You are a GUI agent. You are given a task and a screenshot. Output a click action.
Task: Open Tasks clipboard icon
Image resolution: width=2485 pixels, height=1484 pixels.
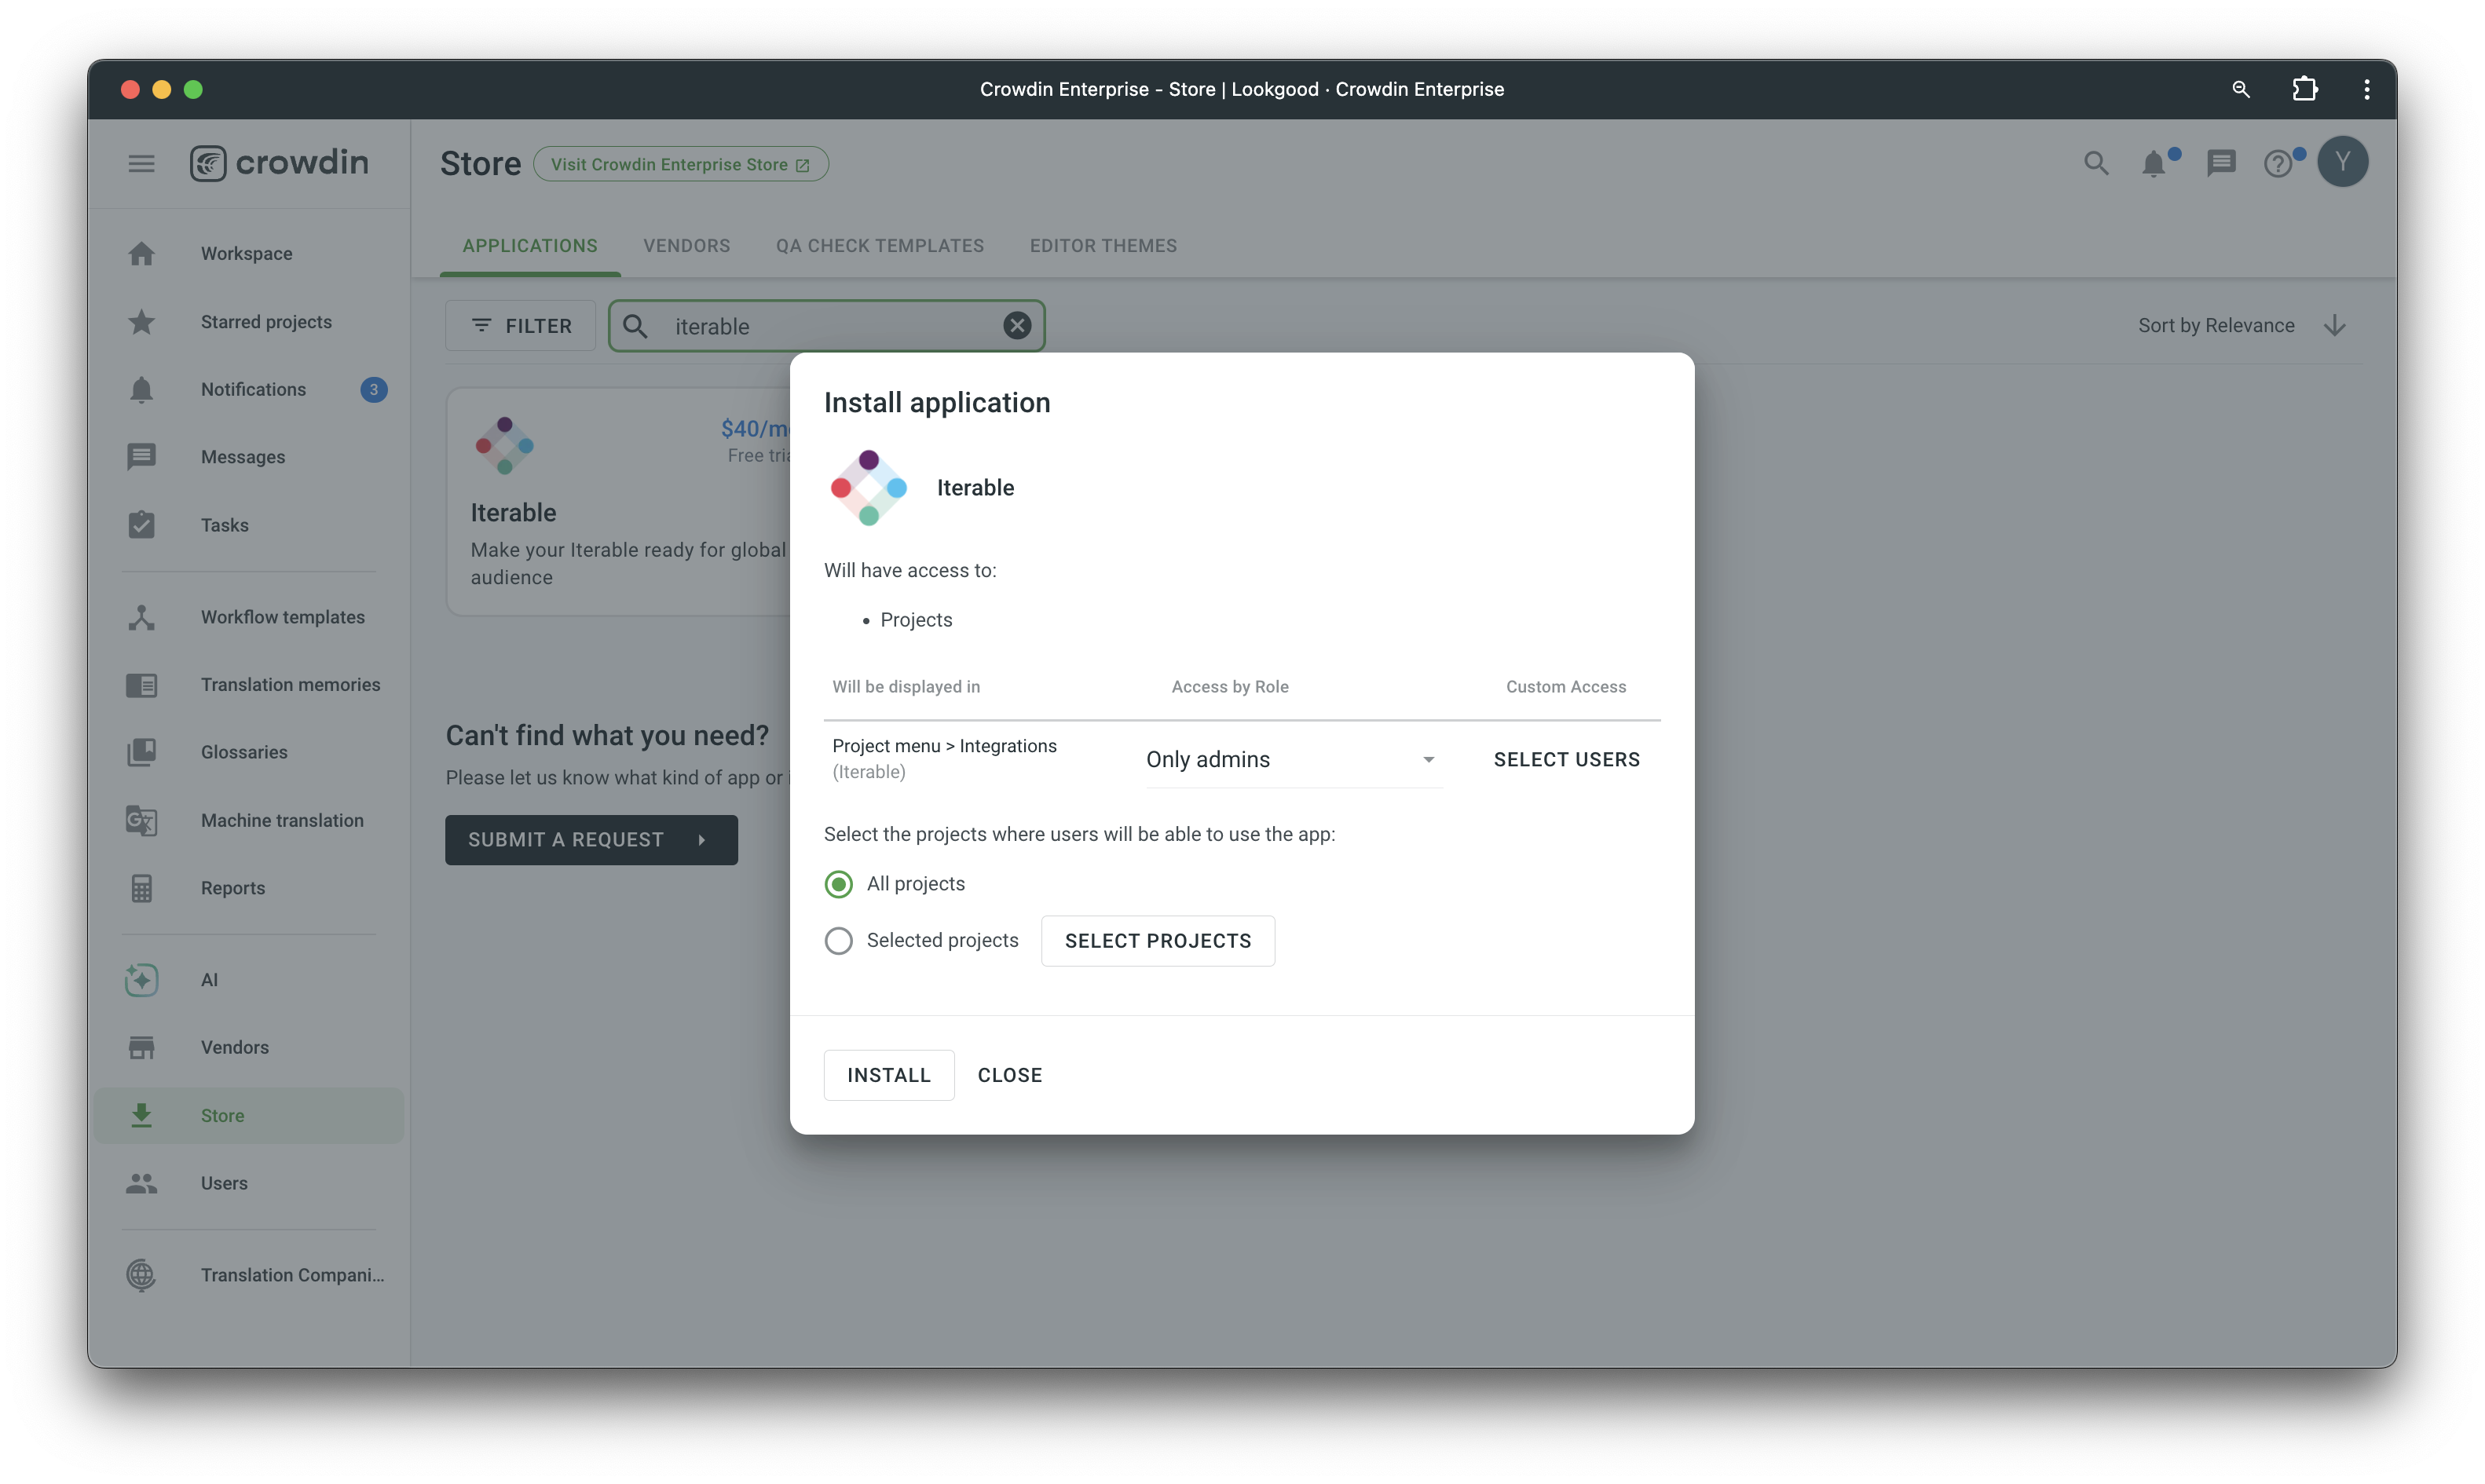(141, 525)
